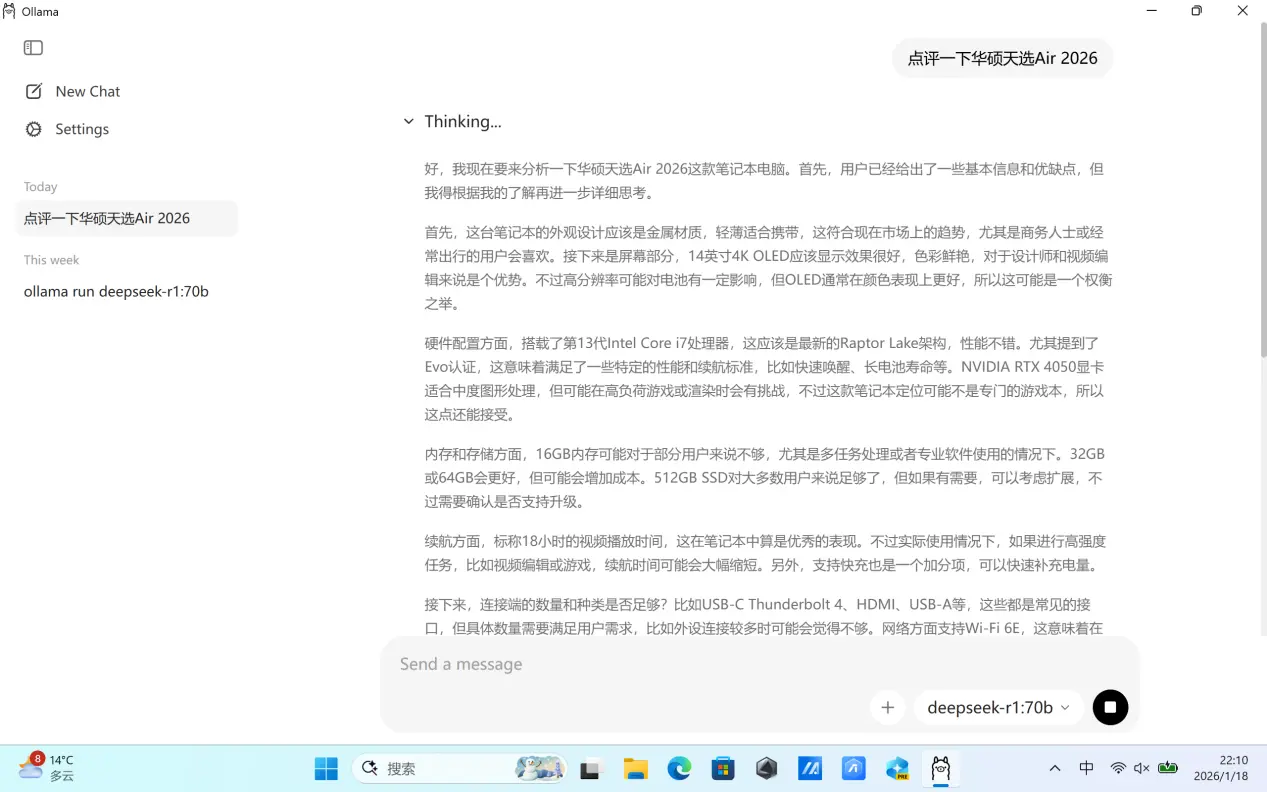Open the 14°C weather widget

coord(46,768)
